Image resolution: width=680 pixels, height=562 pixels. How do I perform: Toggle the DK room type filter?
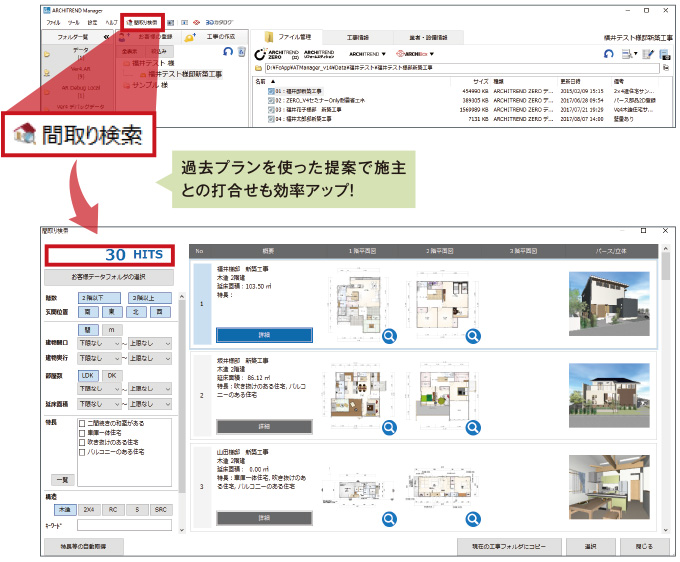pyautogui.click(x=112, y=376)
